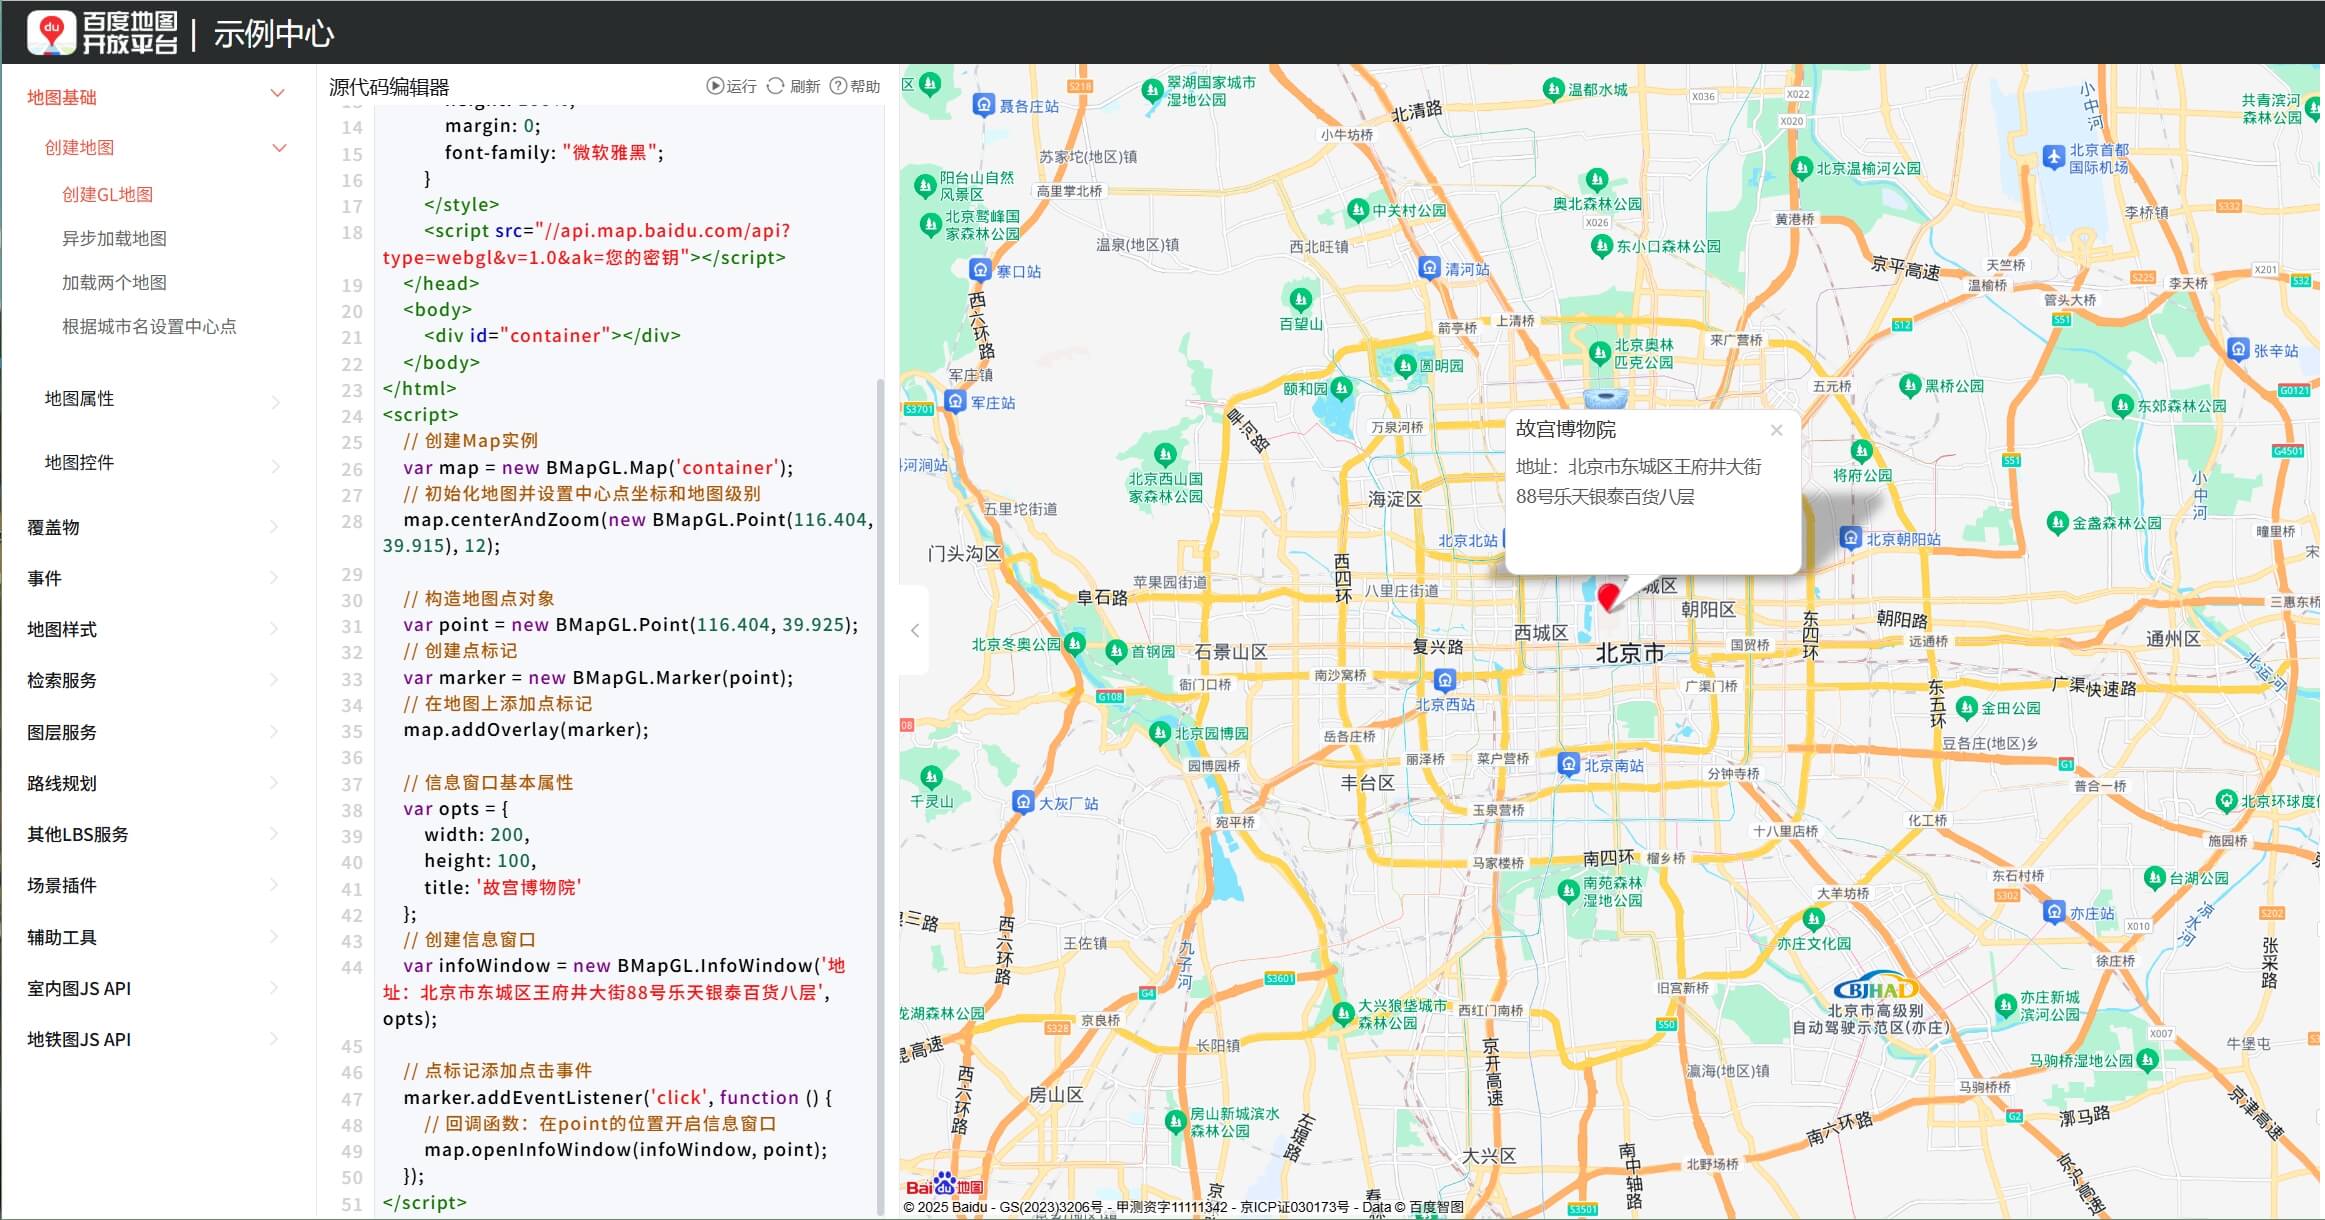Viewport: 2325px width, 1220px height.
Task: Expand the 事件 section arrow
Action: coord(275,577)
